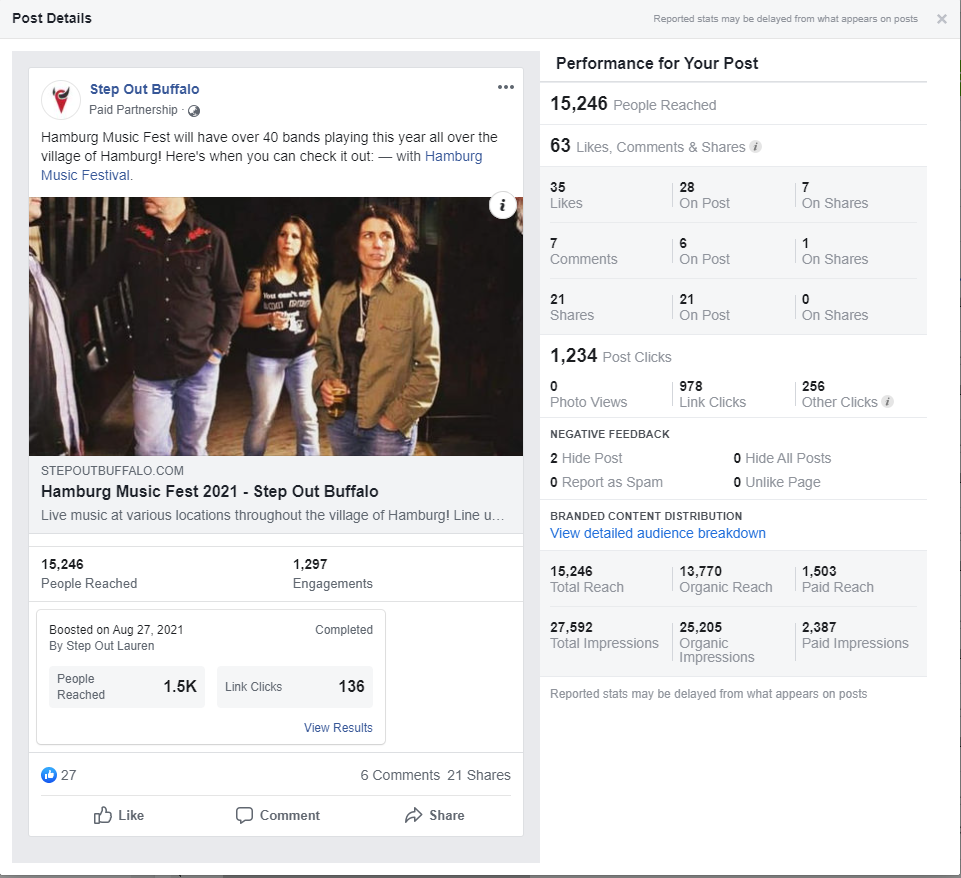The width and height of the screenshot is (961, 878).
Task: Like the post
Action: [x=119, y=815]
